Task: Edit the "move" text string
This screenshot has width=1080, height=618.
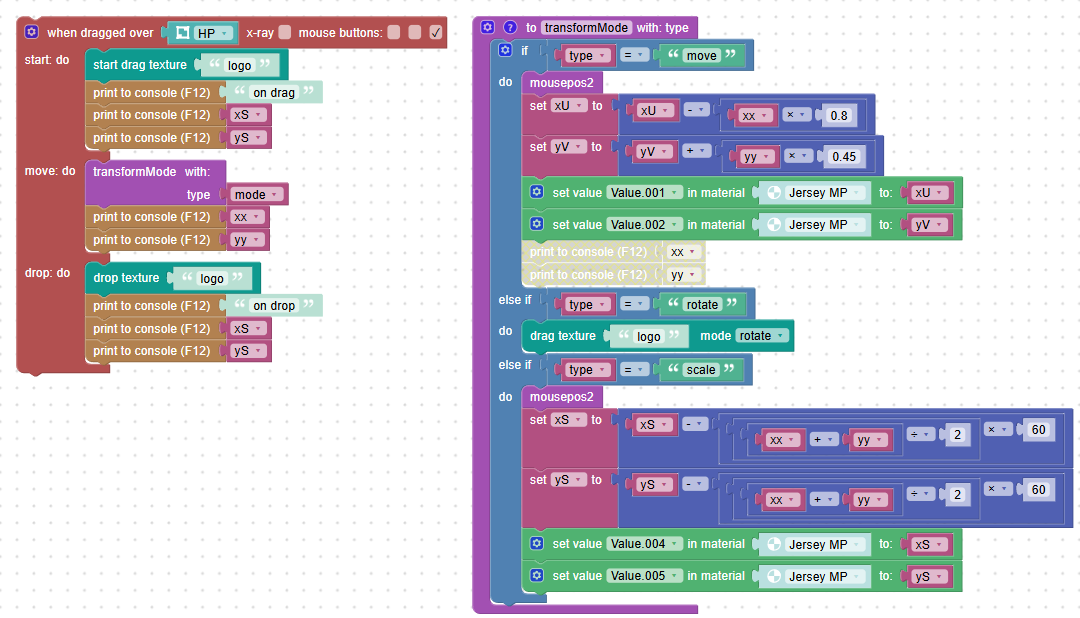Action: (x=701, y=56)
